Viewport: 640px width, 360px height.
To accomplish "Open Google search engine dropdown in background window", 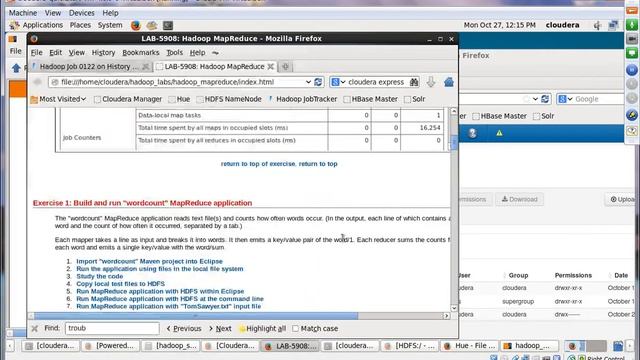I will click(566, 99).
